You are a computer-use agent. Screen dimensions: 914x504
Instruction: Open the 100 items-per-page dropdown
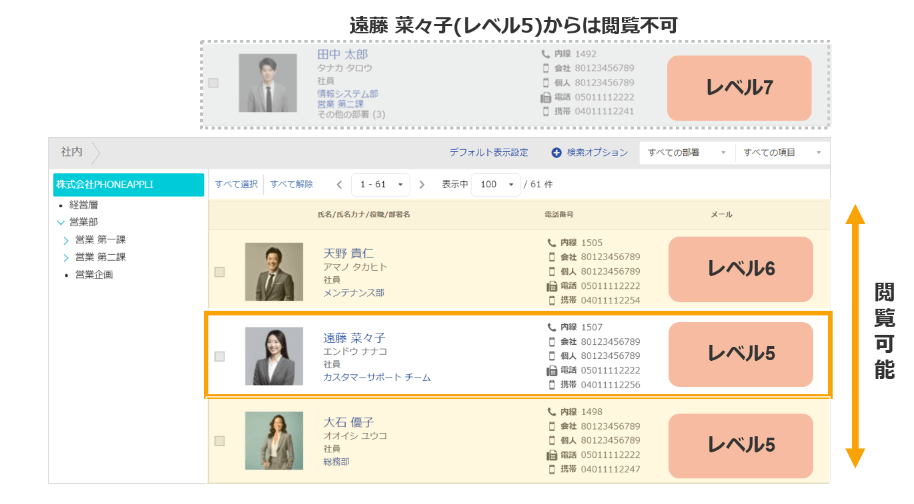495,185
